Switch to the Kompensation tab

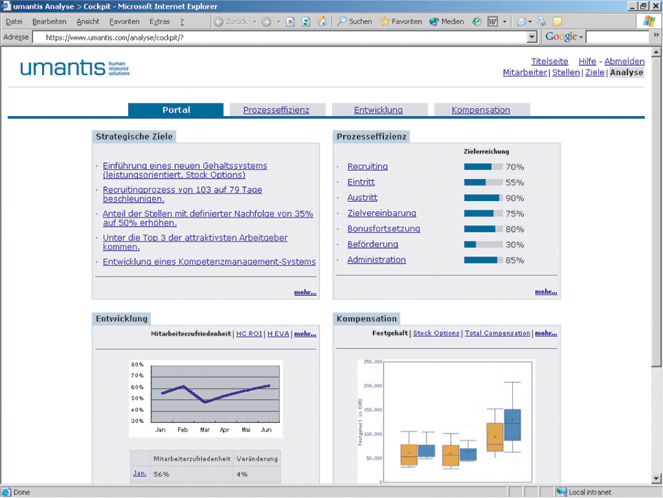coord(480,110)
